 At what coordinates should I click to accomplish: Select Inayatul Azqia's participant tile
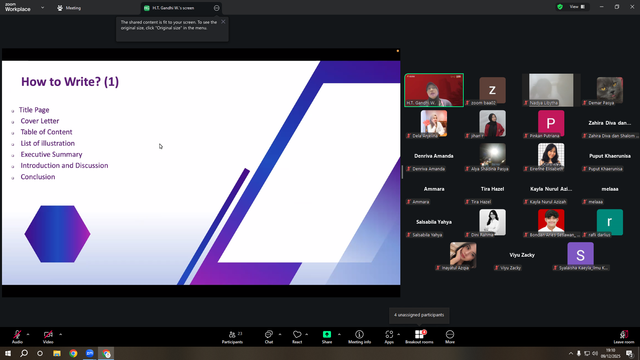[463, 256]
